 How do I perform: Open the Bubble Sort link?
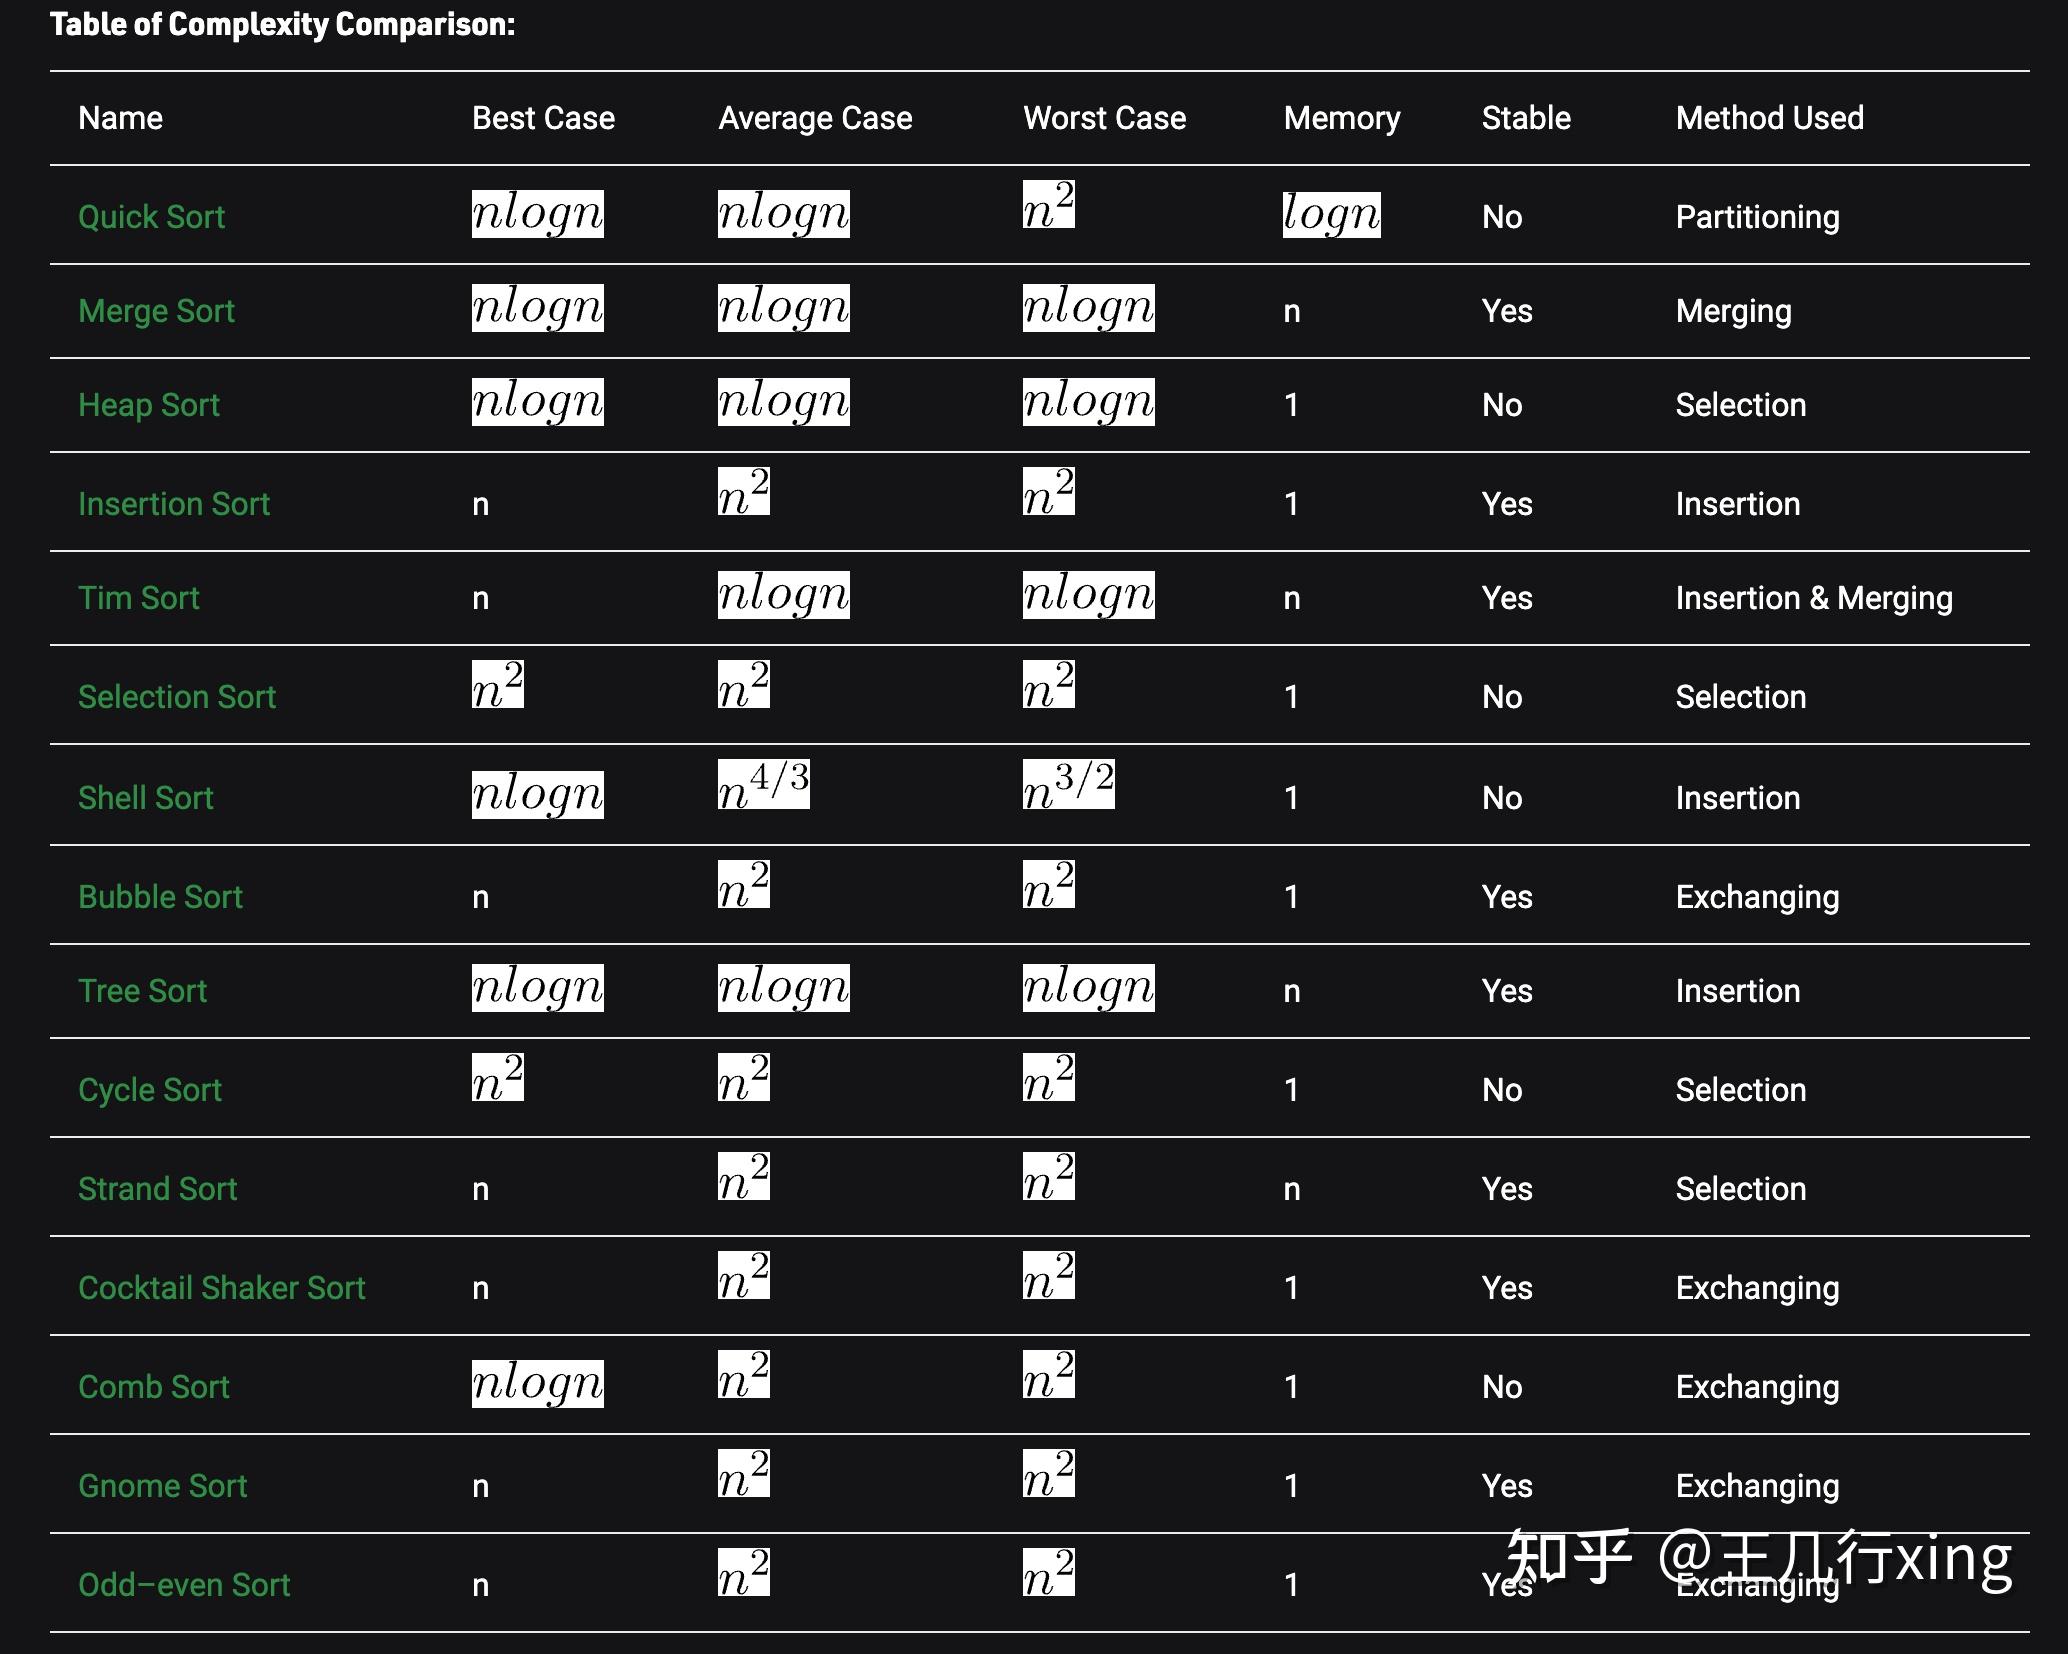pyautogui.click(x=160, y=897)
